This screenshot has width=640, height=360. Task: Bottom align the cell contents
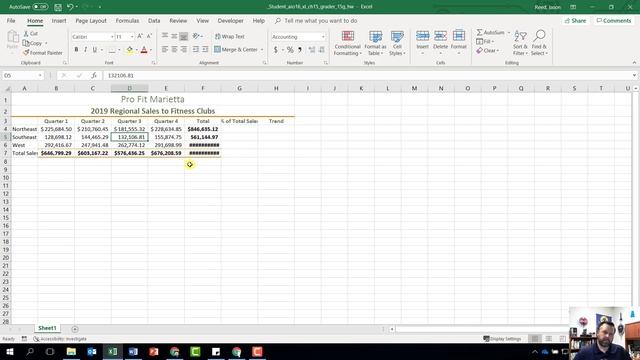click(184, 36)
